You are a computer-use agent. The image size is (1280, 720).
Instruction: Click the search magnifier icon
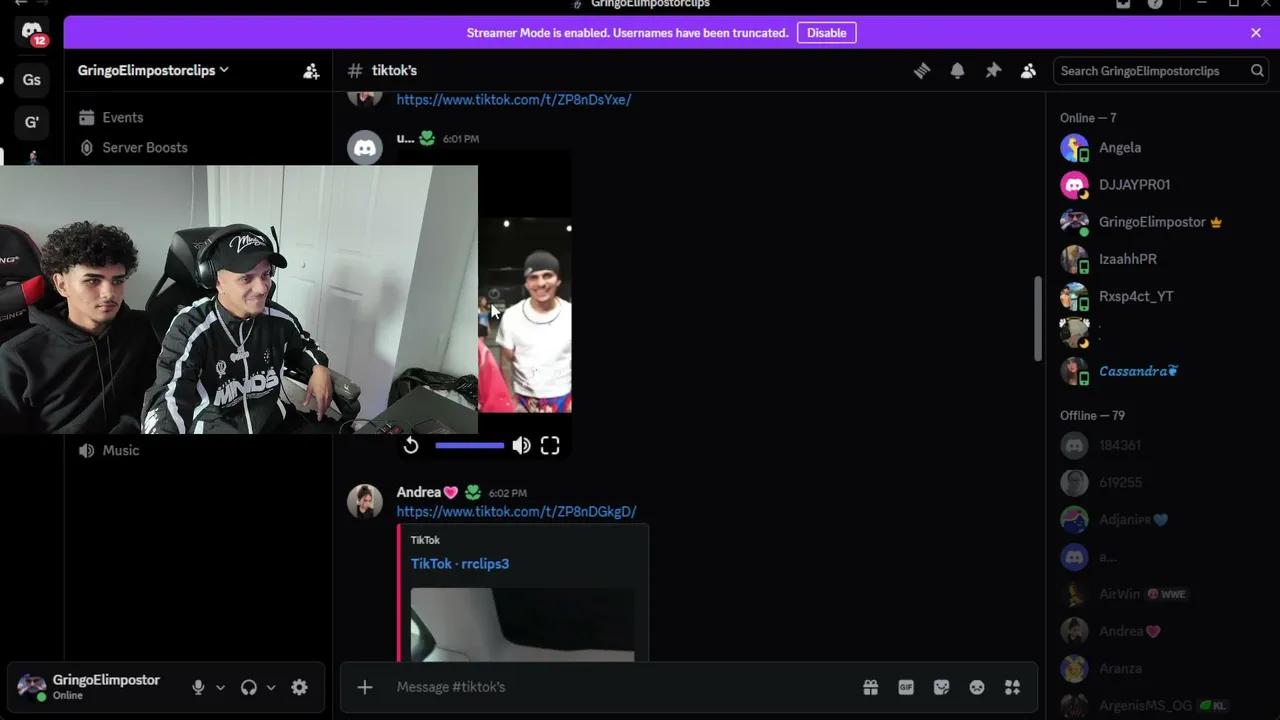pyautogui.click(x=1257, y=71)
